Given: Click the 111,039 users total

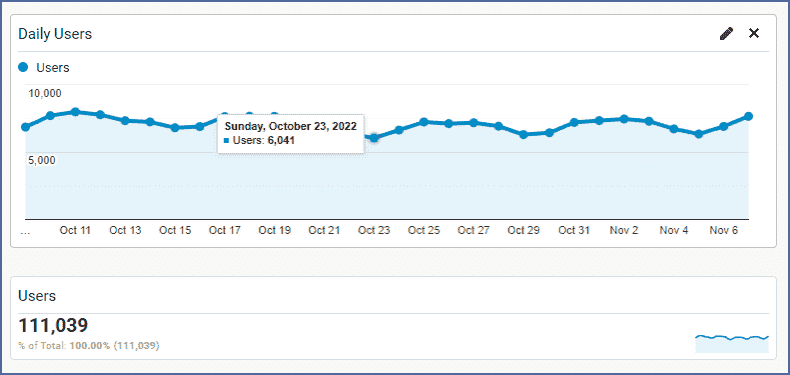Looking at the screenshot, I should point(53,325).
